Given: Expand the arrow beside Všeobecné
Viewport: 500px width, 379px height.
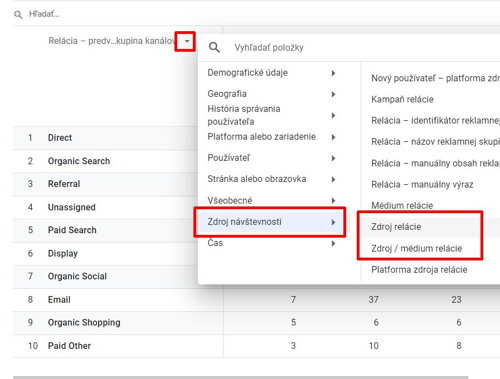Looking at the screenshot, I should point(333,200).
